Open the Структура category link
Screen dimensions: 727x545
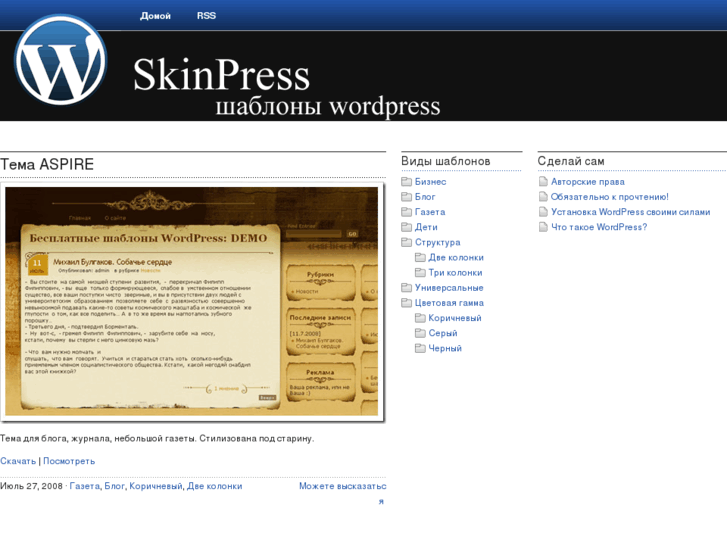click(x=437, y=242)
